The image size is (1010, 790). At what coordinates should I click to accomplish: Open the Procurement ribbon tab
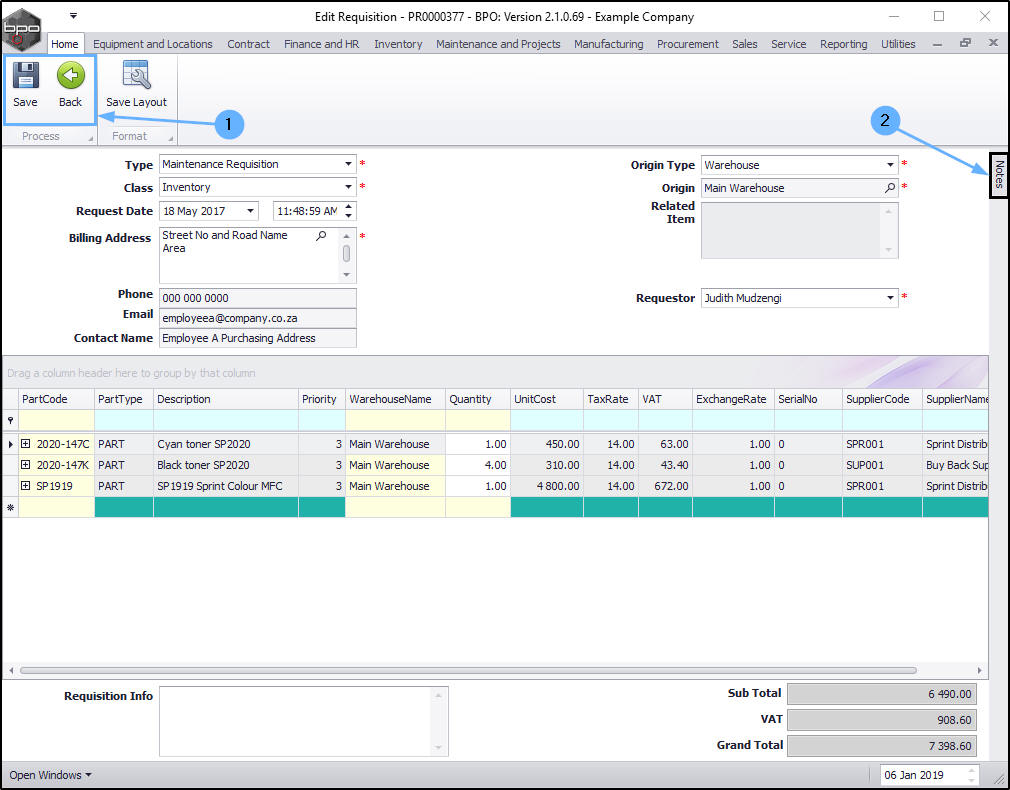[x=687, y=44]
